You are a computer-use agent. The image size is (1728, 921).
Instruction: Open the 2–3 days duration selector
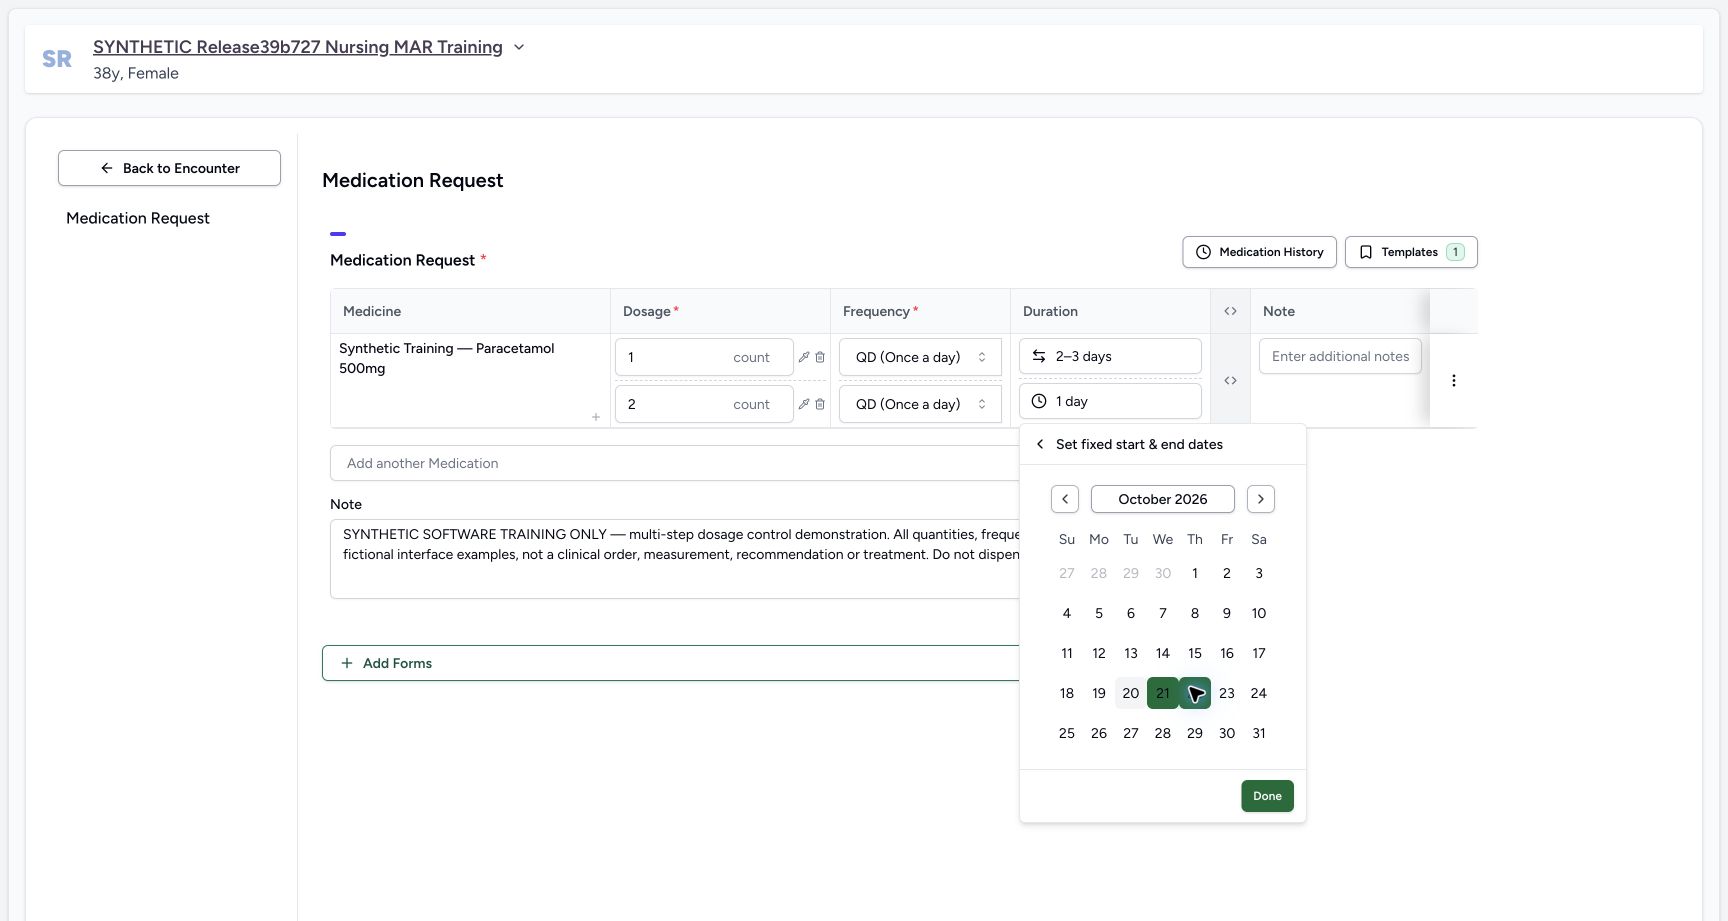[1110, 356]
